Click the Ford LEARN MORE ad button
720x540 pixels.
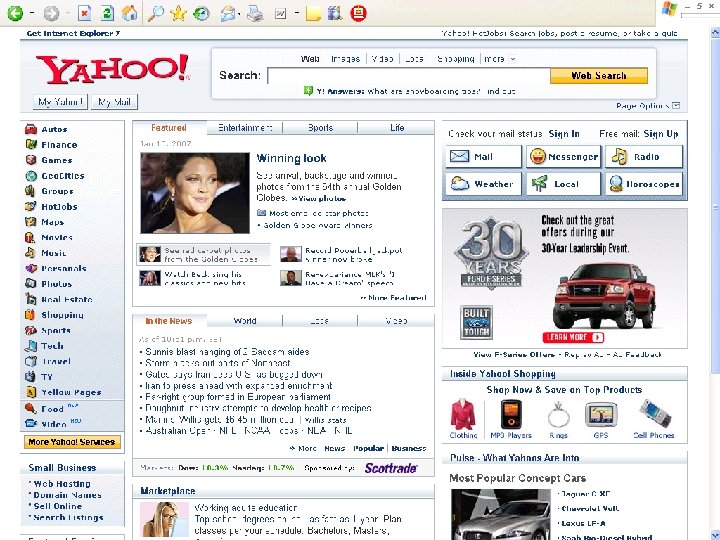point(573,337)
